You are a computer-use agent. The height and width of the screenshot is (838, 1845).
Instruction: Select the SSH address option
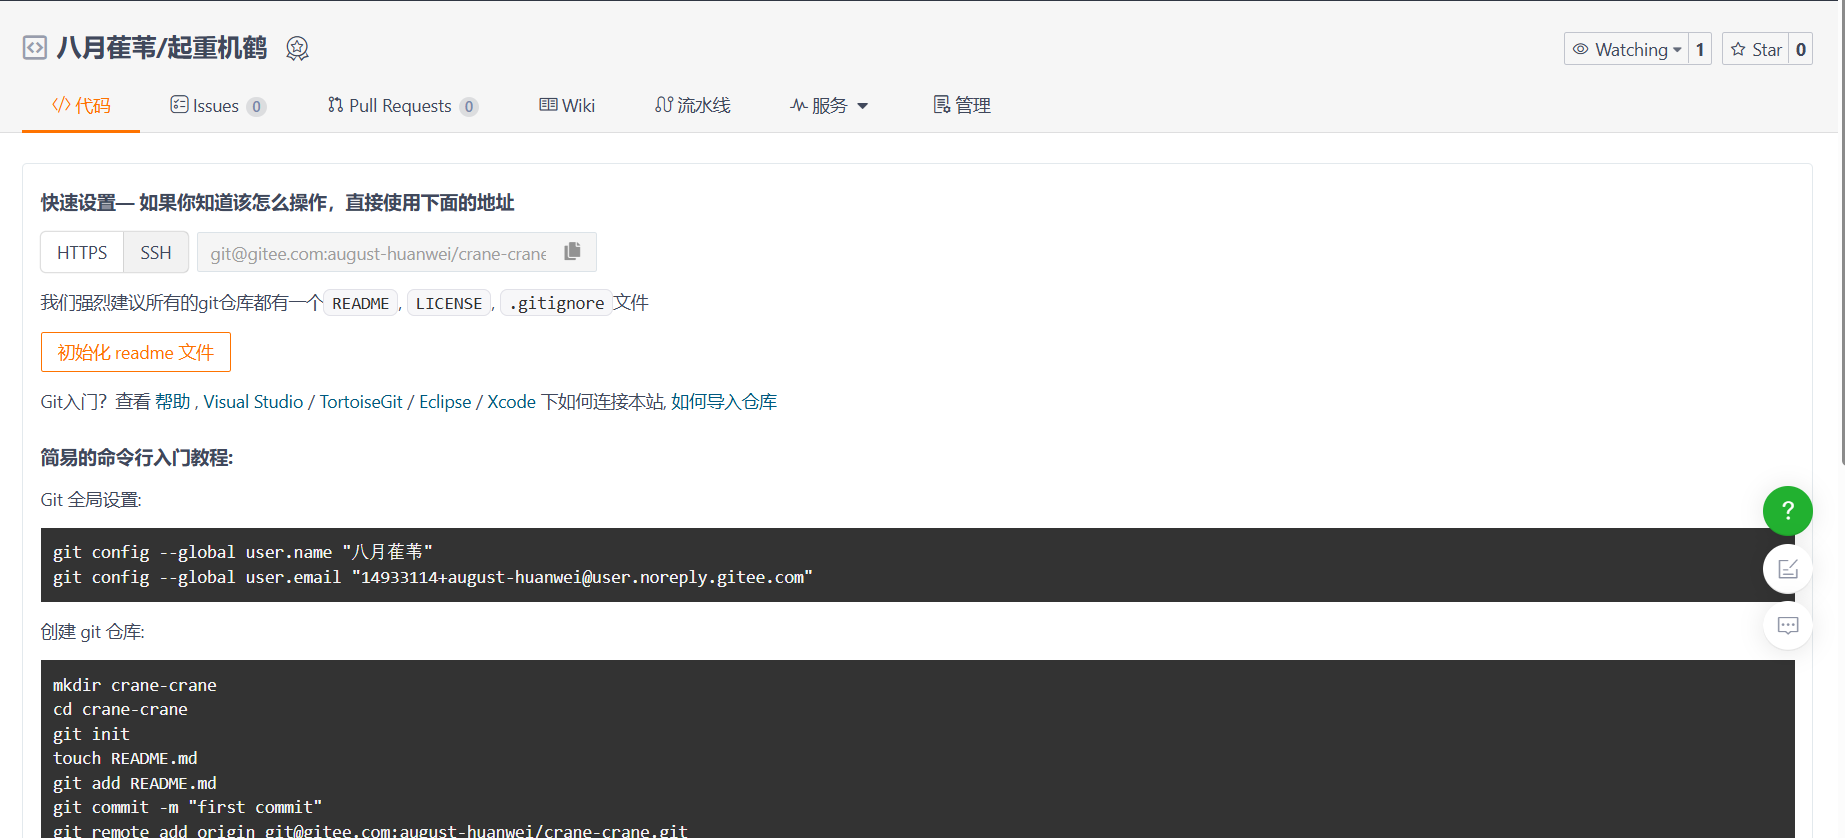pyautogui.click(x=156, y=252)
